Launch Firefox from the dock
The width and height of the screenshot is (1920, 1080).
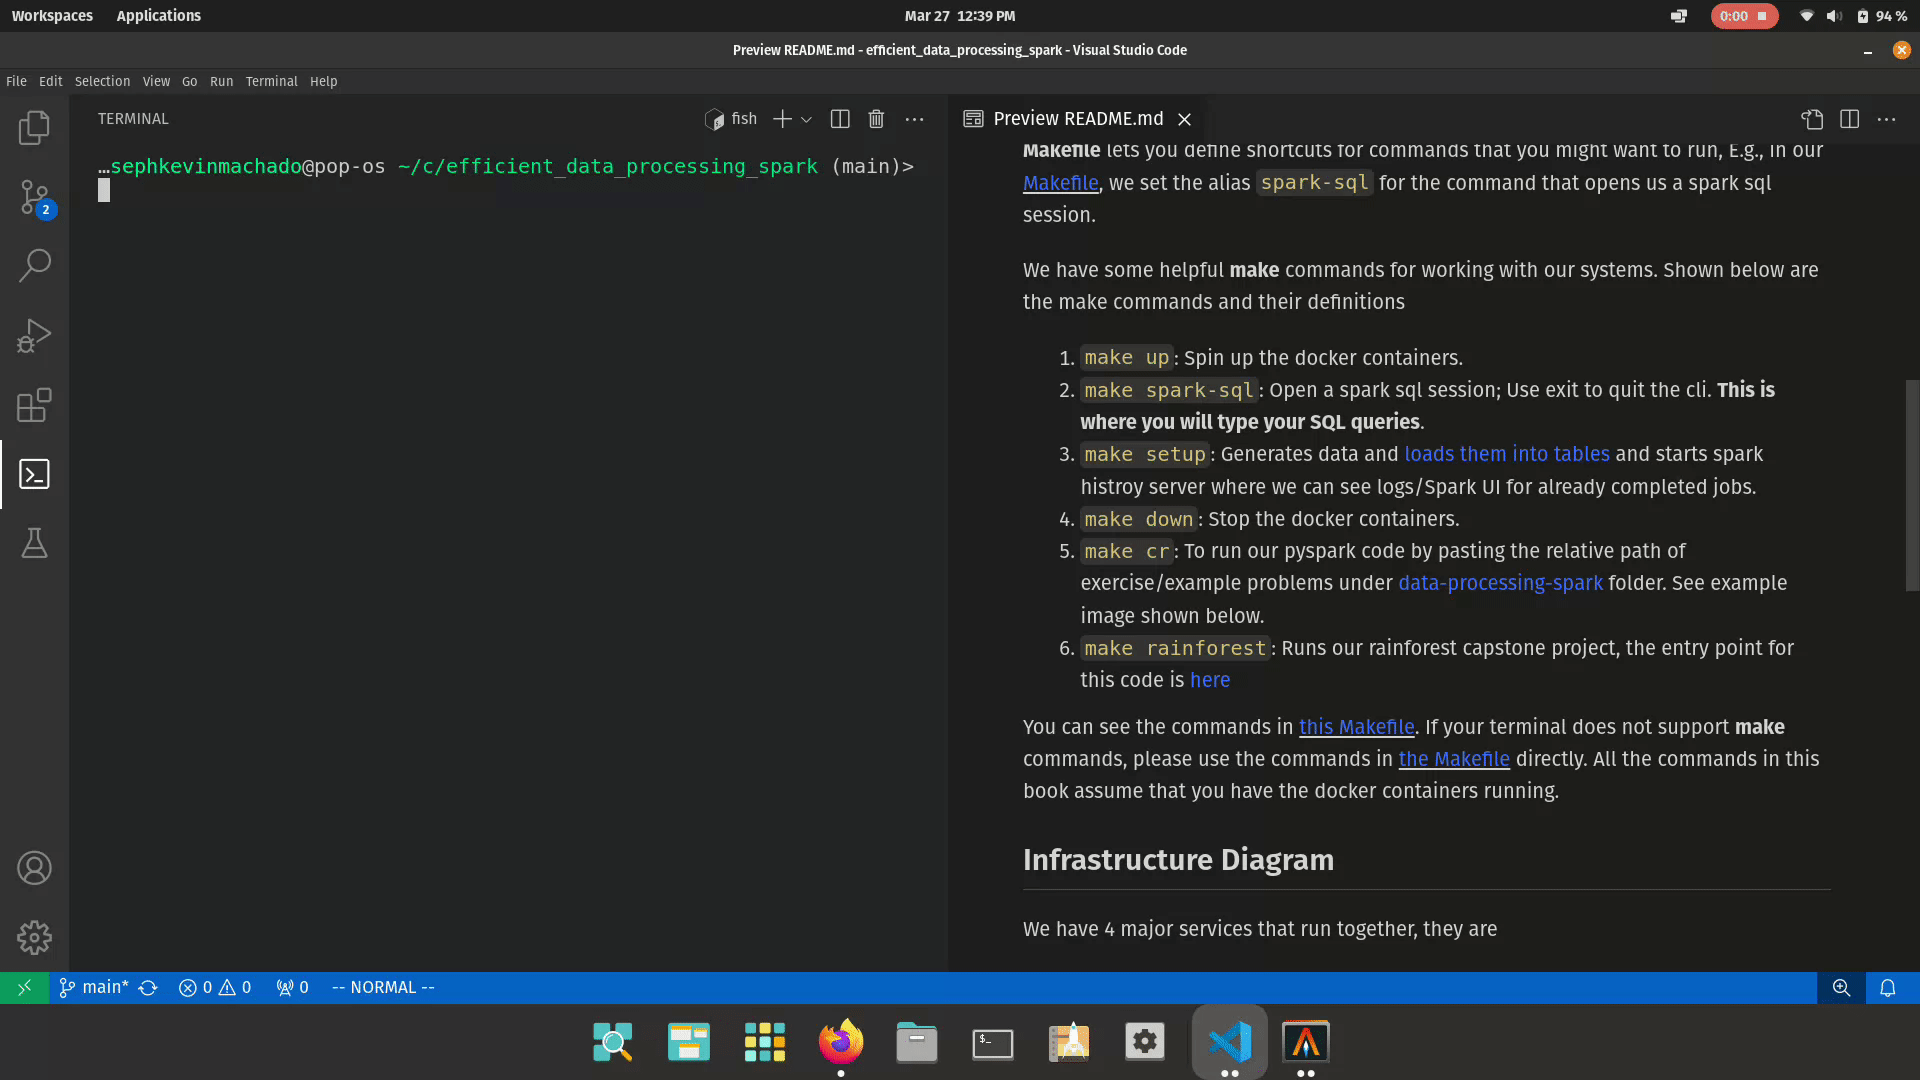click(840, 1042)
